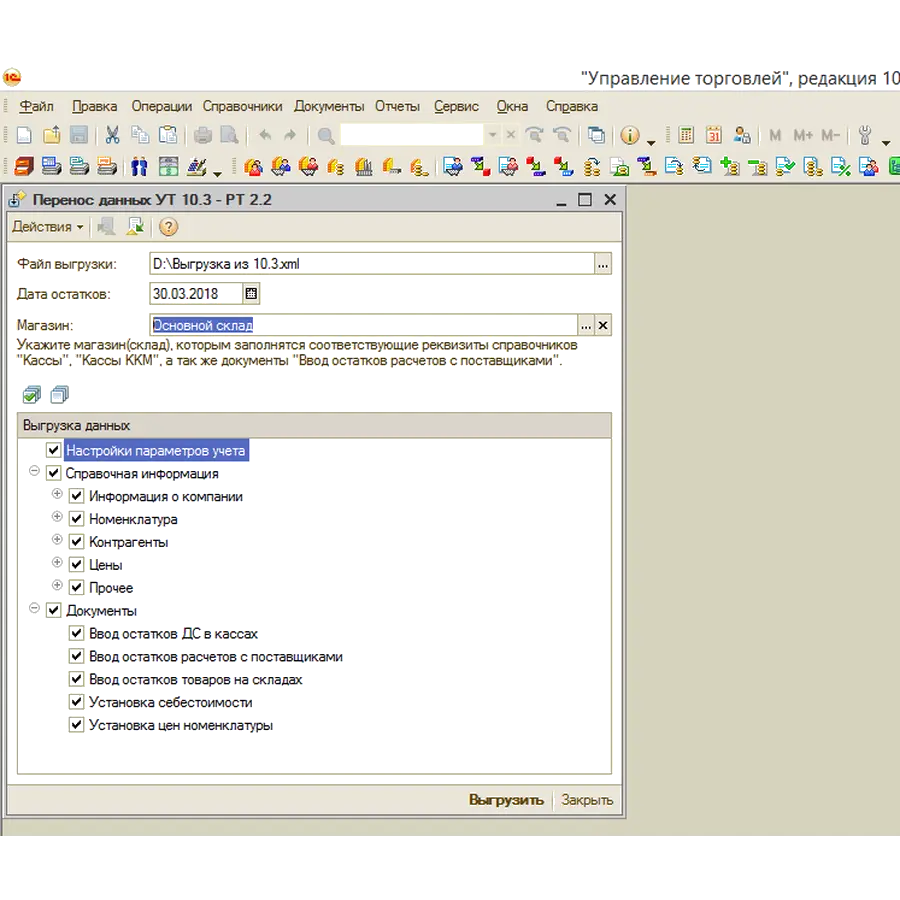Open the toolbar search box dropdown arrow

tap(492, 135)
